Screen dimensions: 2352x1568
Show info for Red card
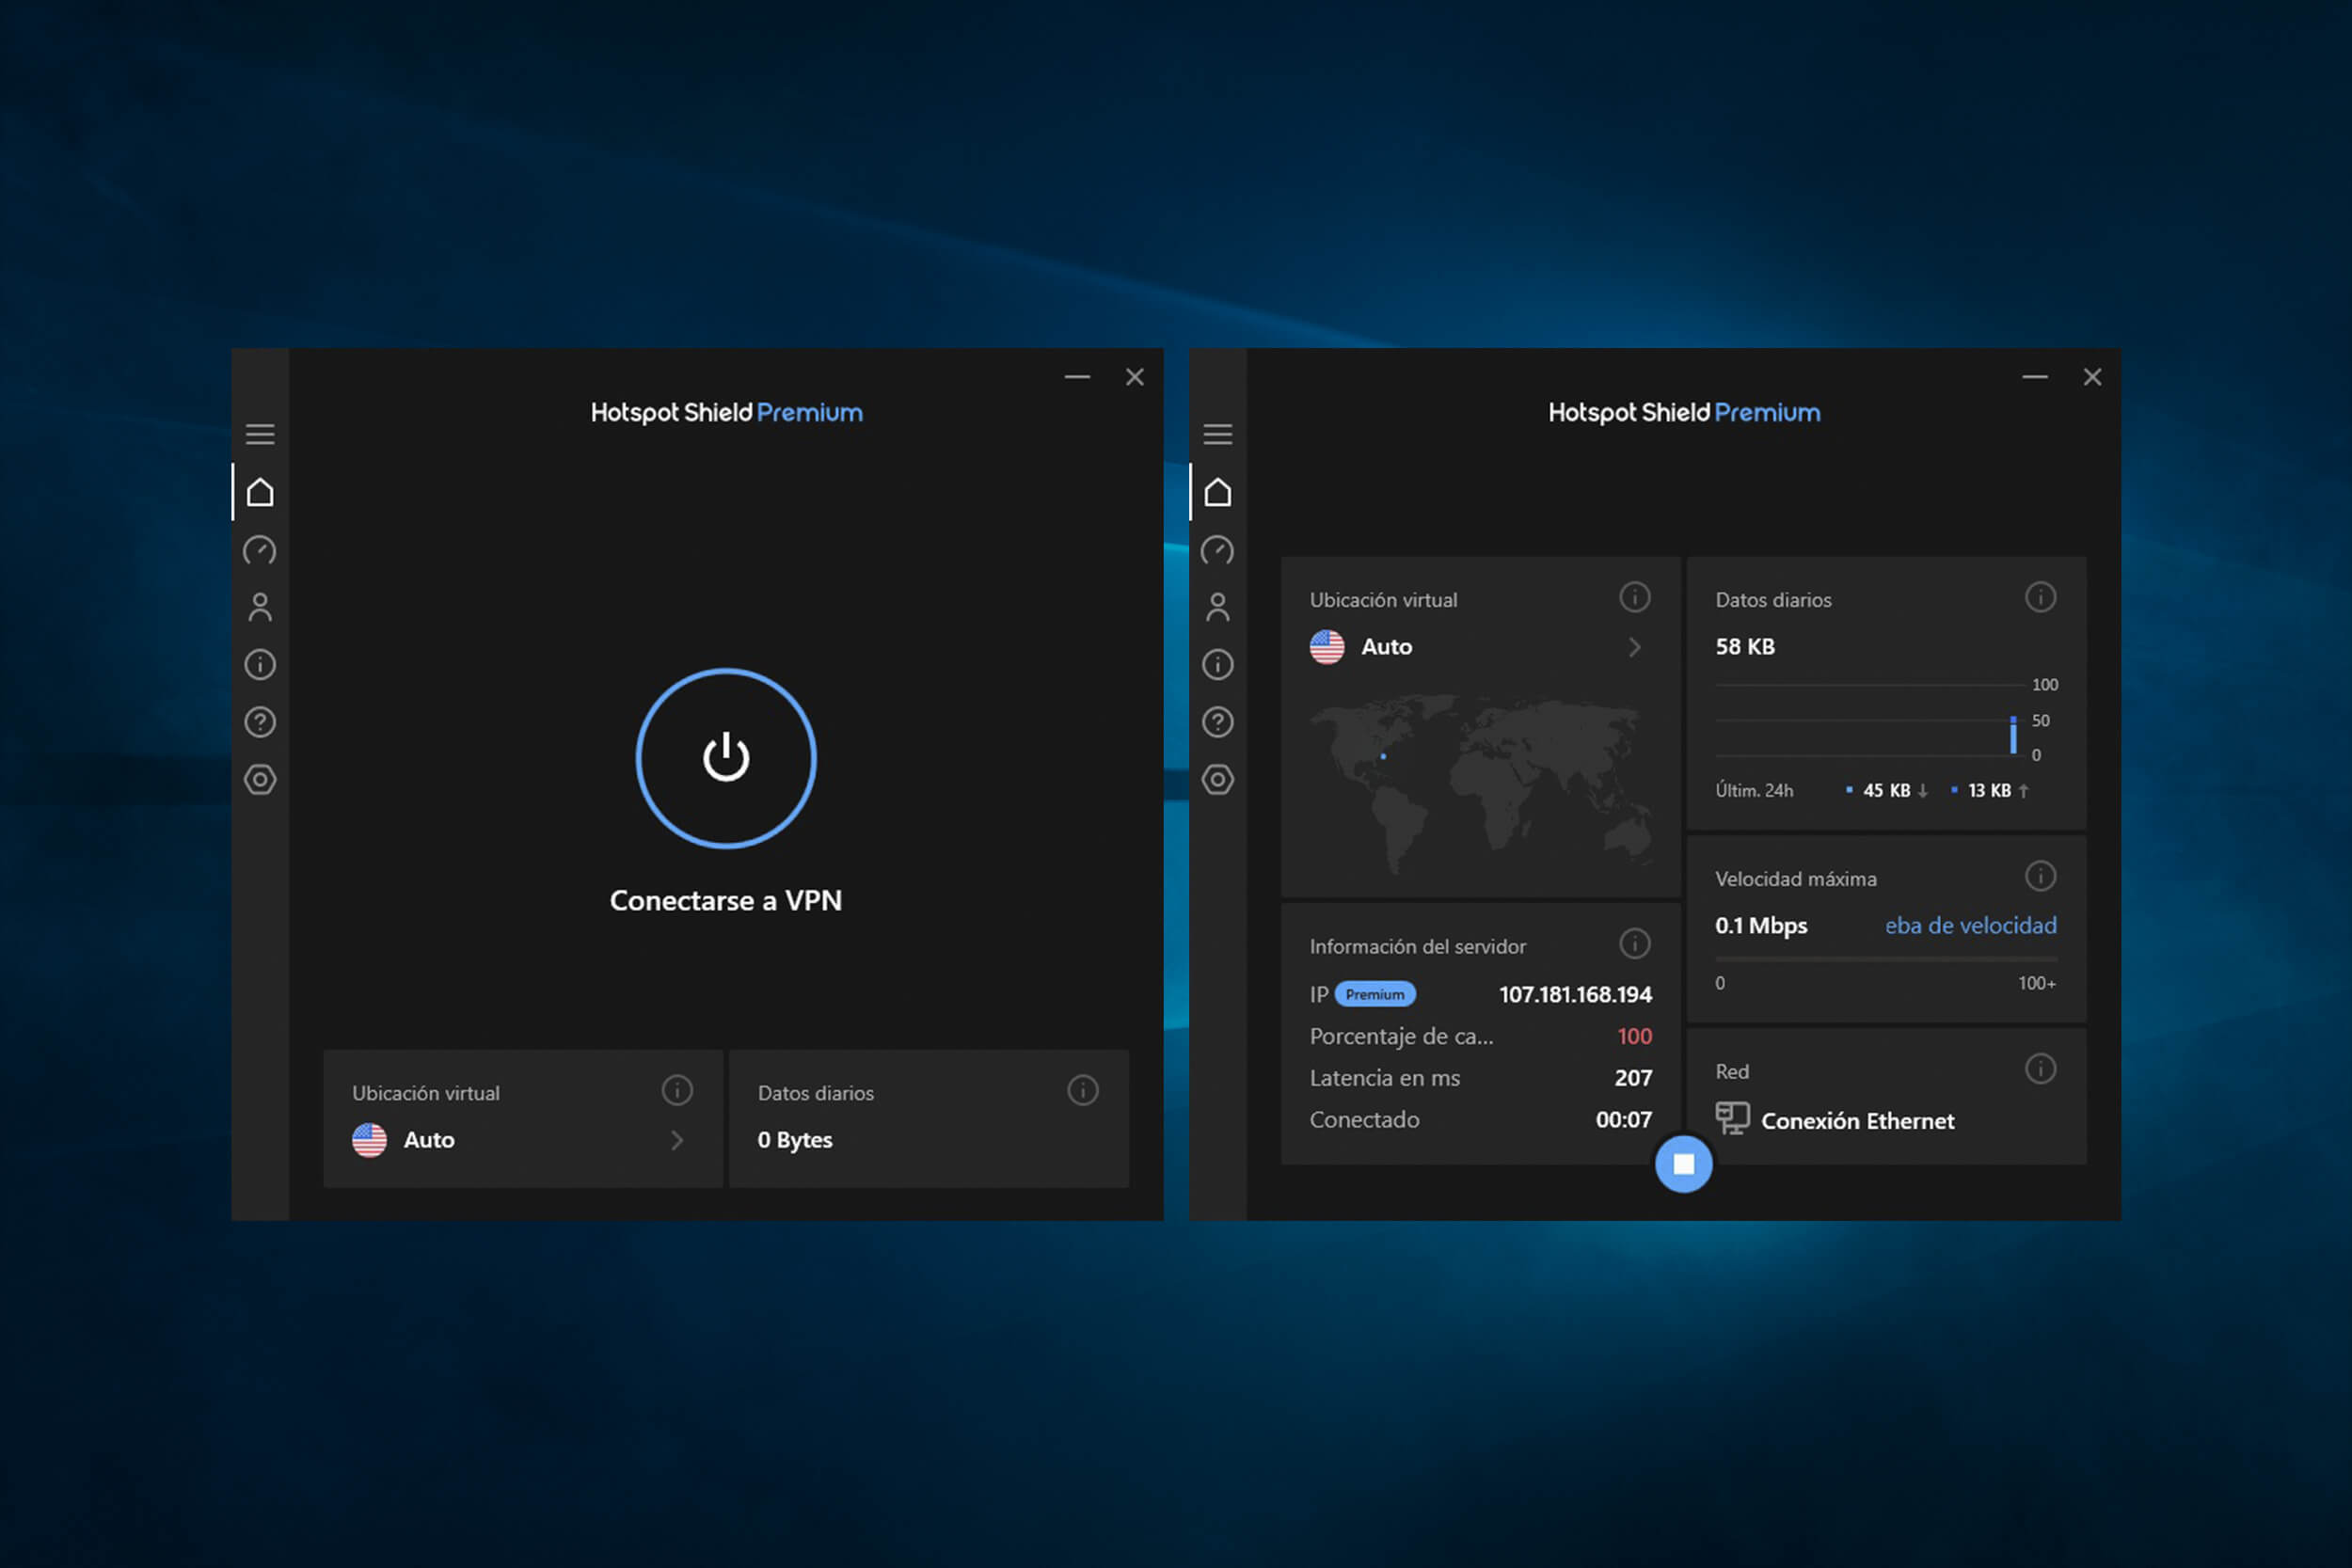[2041, 1069]
